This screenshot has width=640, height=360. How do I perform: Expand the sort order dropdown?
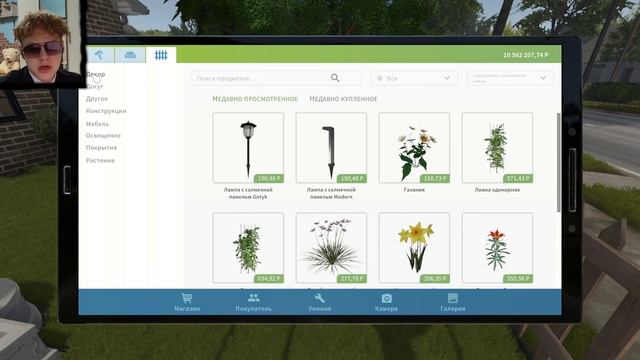[x=510, y=78]
